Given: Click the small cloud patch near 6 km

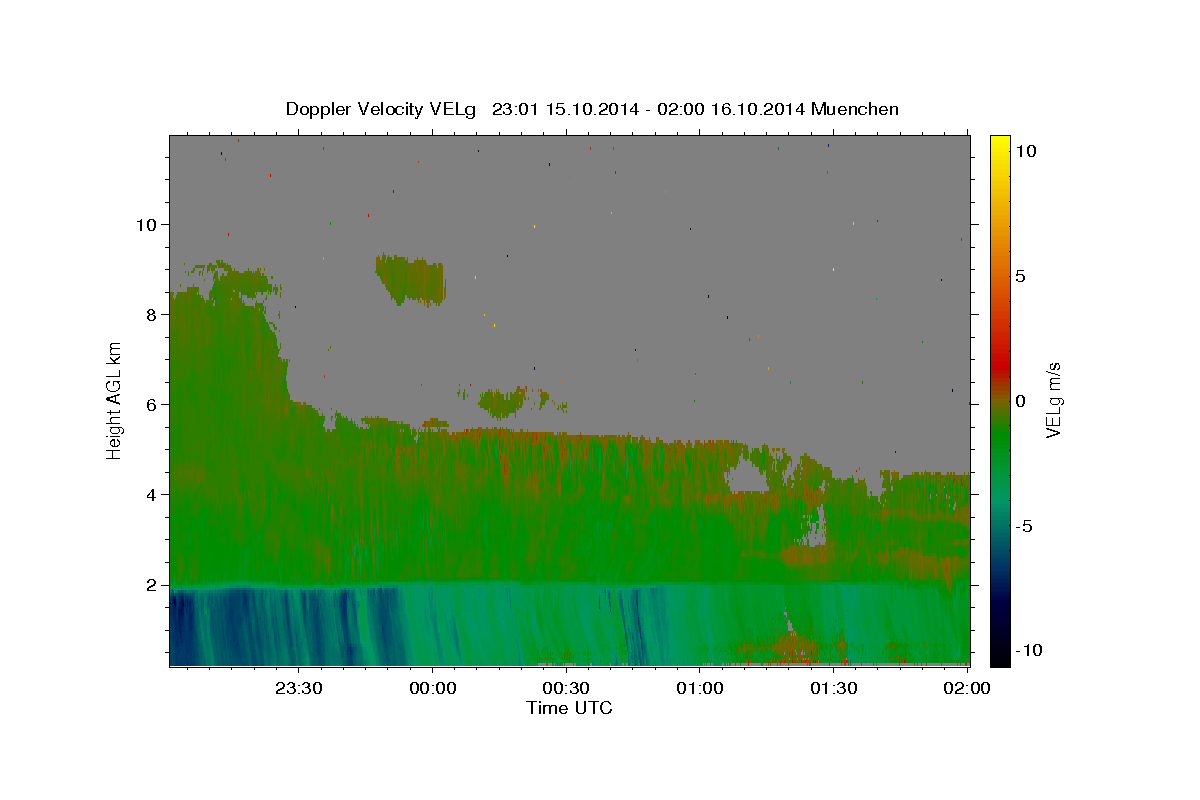Looking at the screenshot, I should click(501, 403).
